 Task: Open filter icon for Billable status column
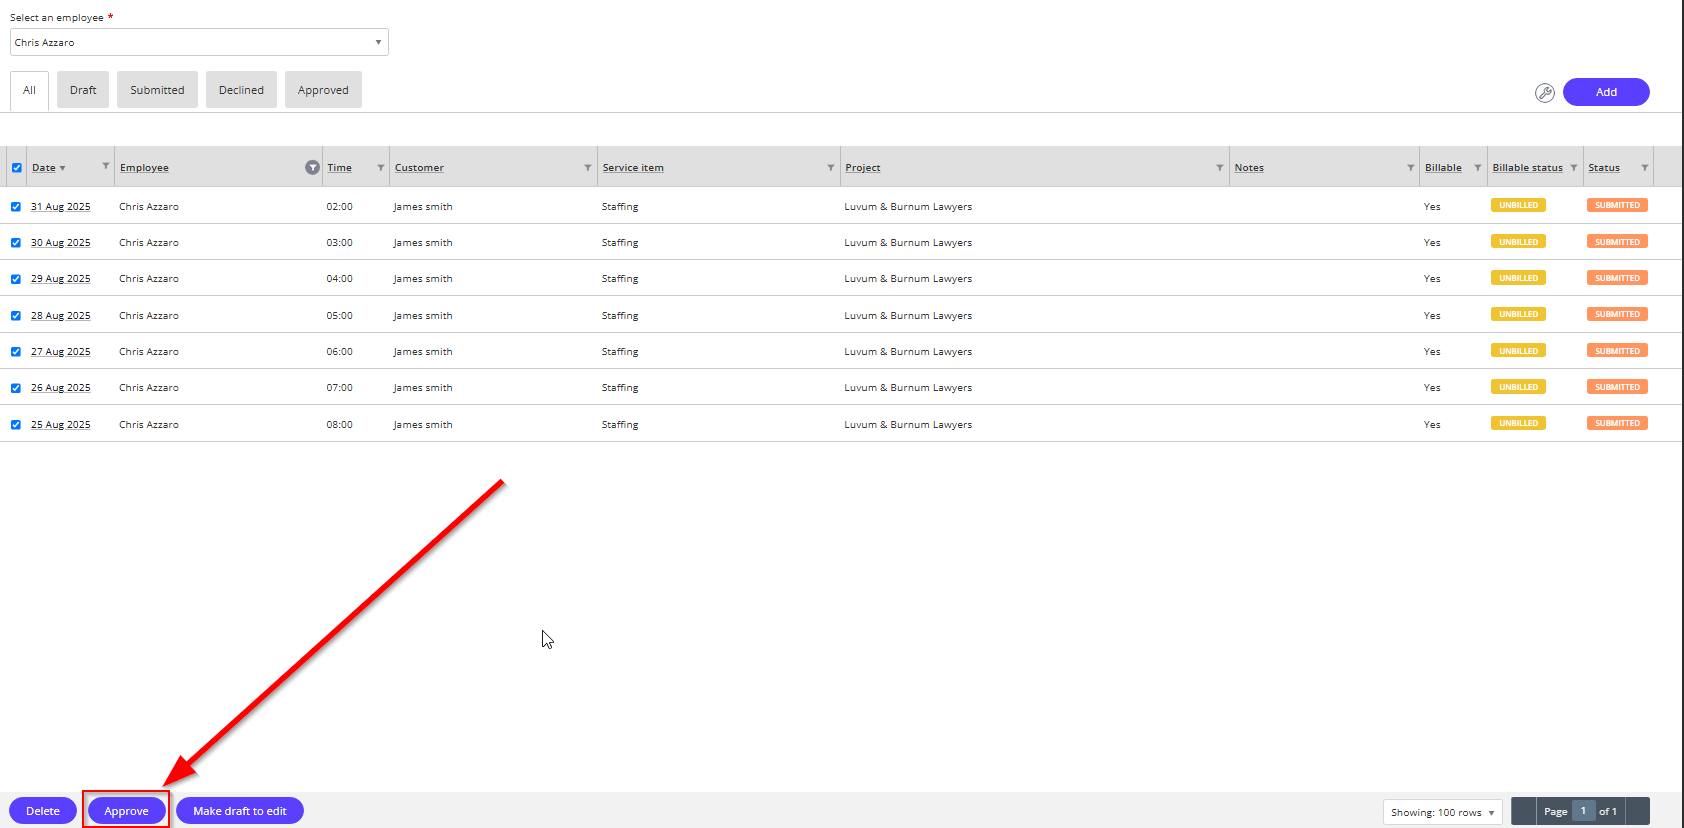(x=1574, y=167)
